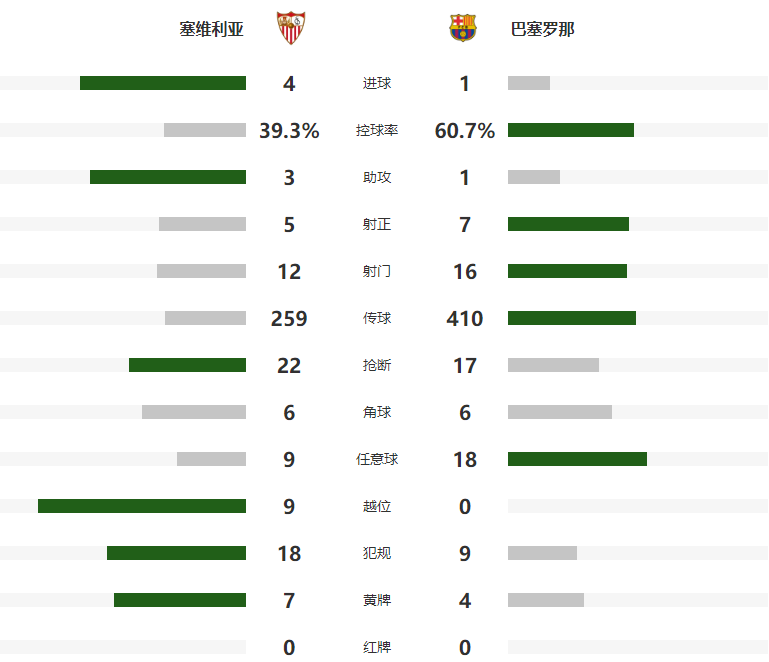This screenshot has width=769, height=662.
Task: Click the 犯规 stat label
Action: click(x=377, y=554)
